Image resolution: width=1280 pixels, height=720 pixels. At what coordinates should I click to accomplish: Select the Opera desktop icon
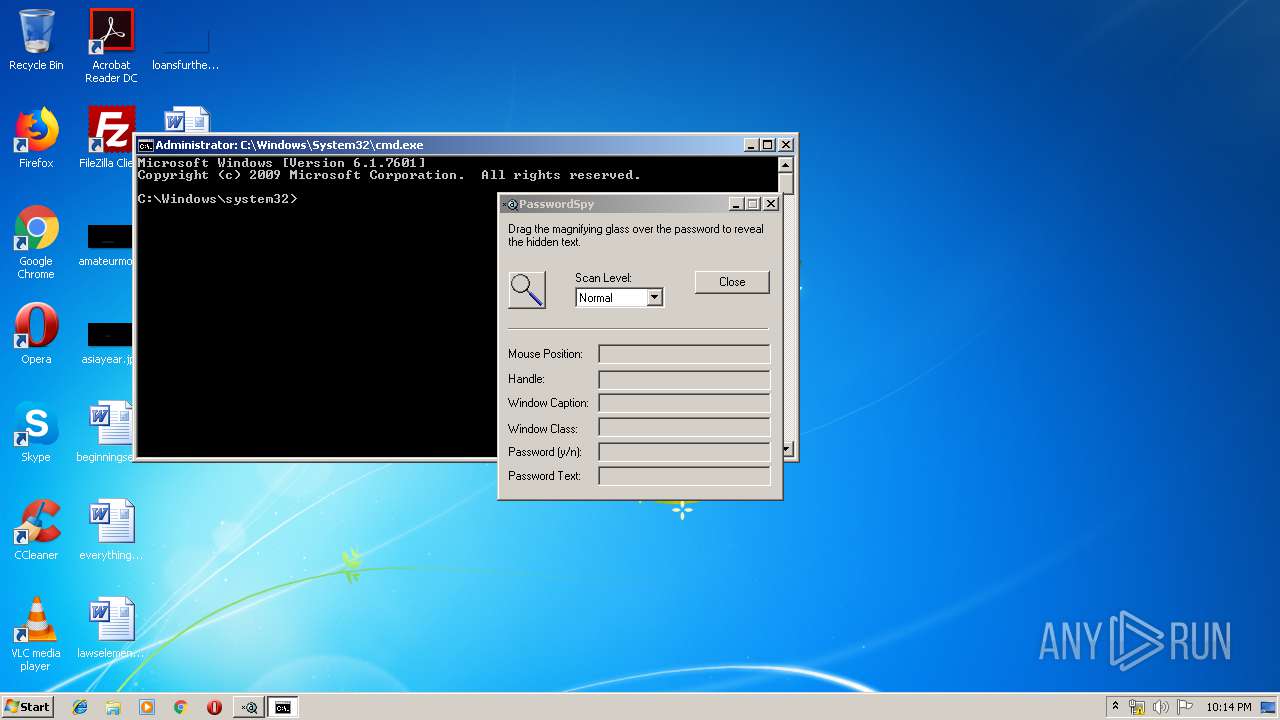coord(36,334)
